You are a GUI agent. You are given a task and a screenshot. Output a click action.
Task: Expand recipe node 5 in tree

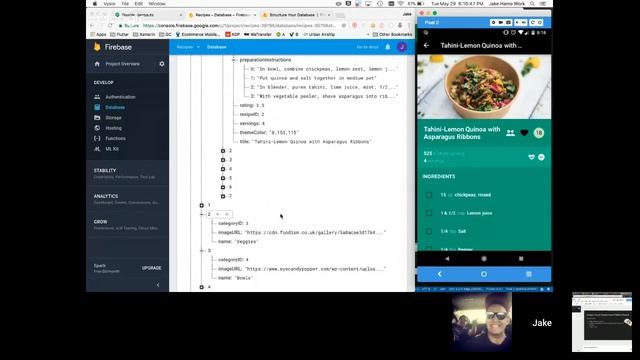223,178
